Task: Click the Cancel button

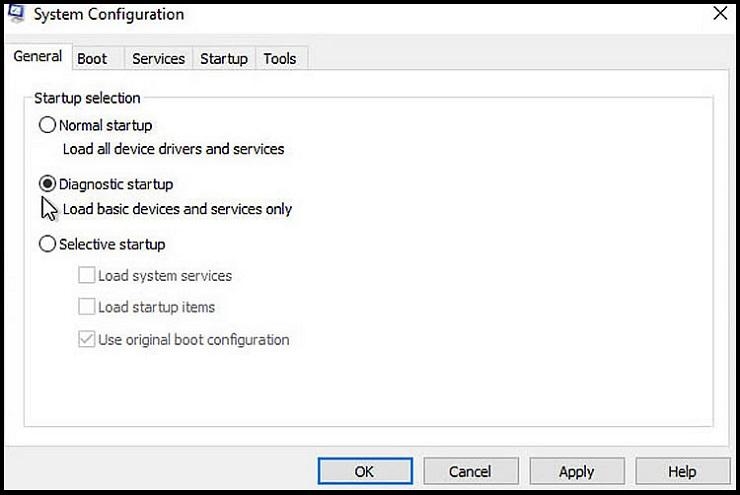Action: [471, 471]
